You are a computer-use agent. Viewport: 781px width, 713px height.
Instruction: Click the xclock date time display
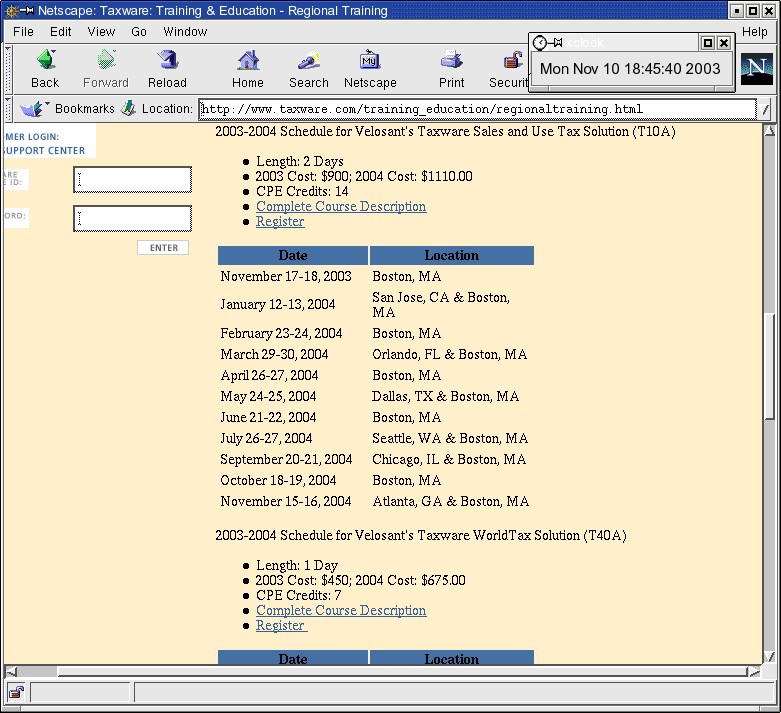click(x=630, y=68)
